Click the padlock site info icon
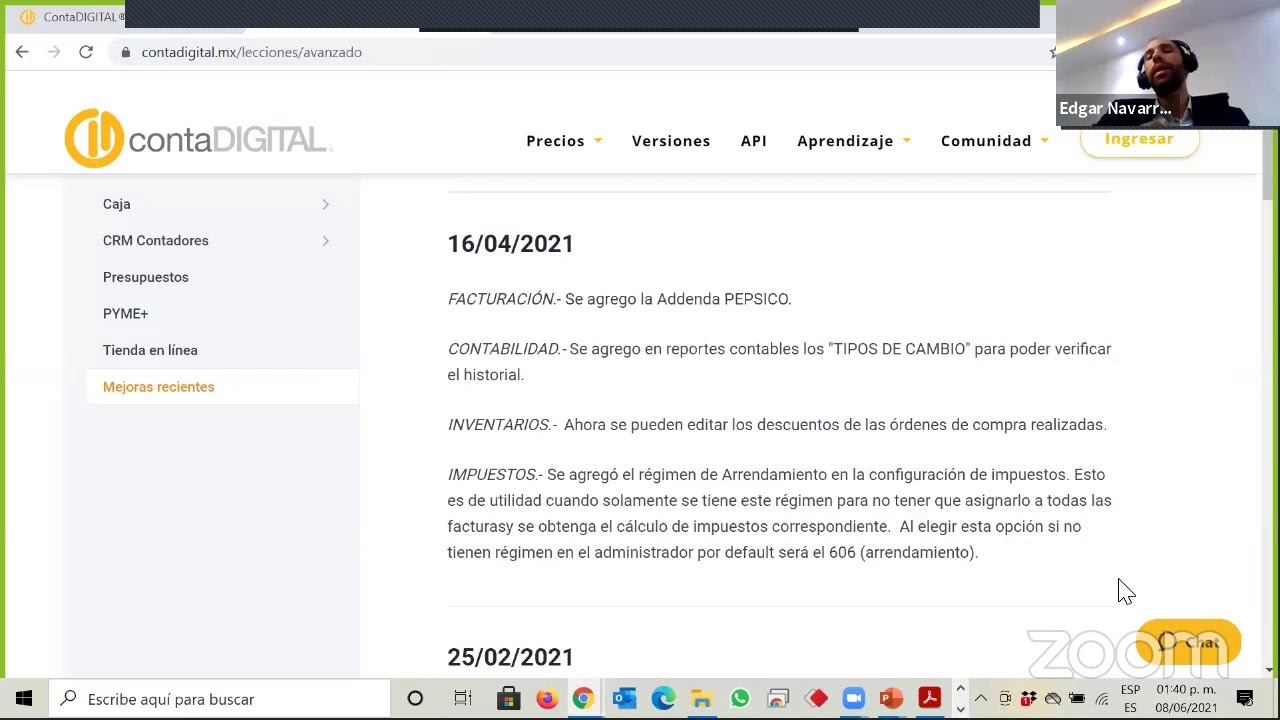 126,52
